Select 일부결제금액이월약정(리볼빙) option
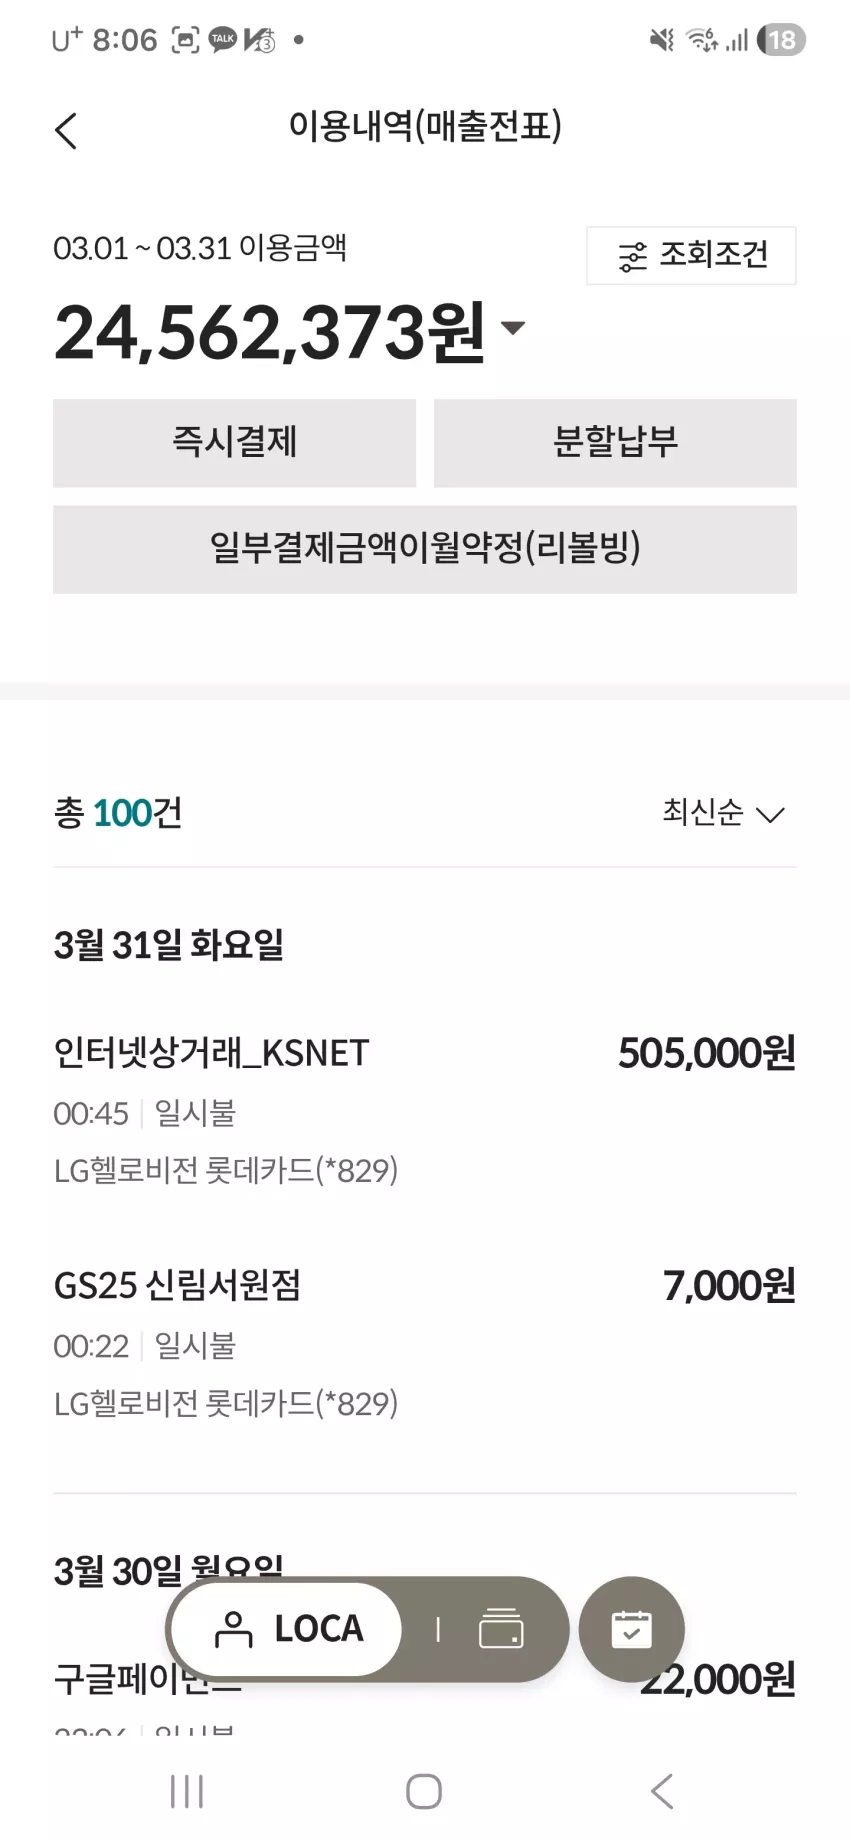850x1842 pixels. [x=425, y=549]
